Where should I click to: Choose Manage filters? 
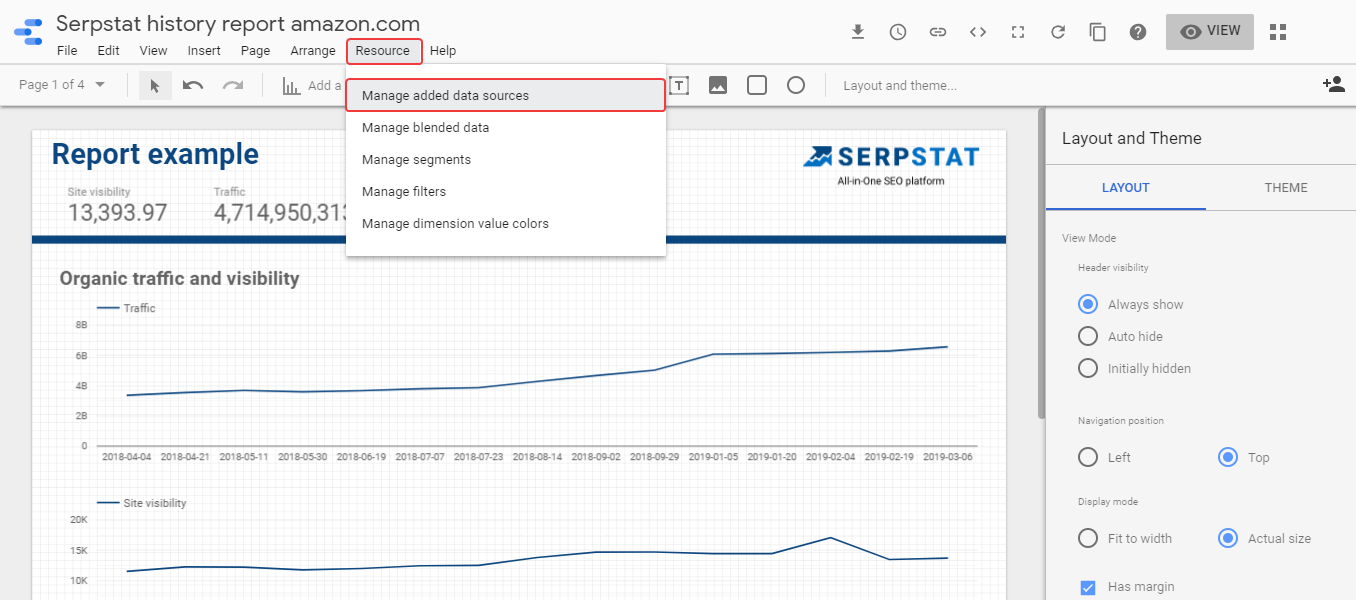pyautogui.click(x=505, y=191)
